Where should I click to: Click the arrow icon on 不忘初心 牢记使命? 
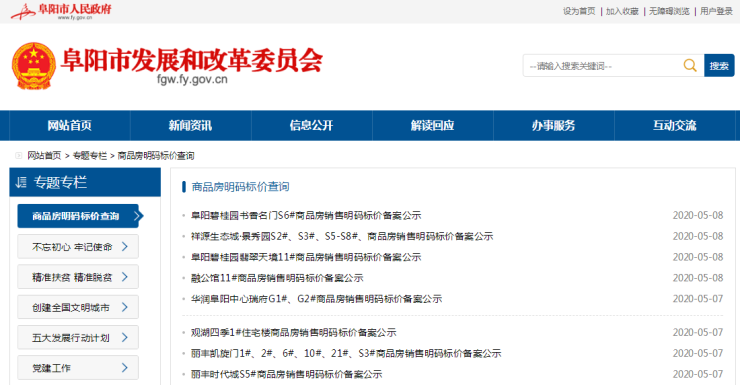tap(125, 246)
